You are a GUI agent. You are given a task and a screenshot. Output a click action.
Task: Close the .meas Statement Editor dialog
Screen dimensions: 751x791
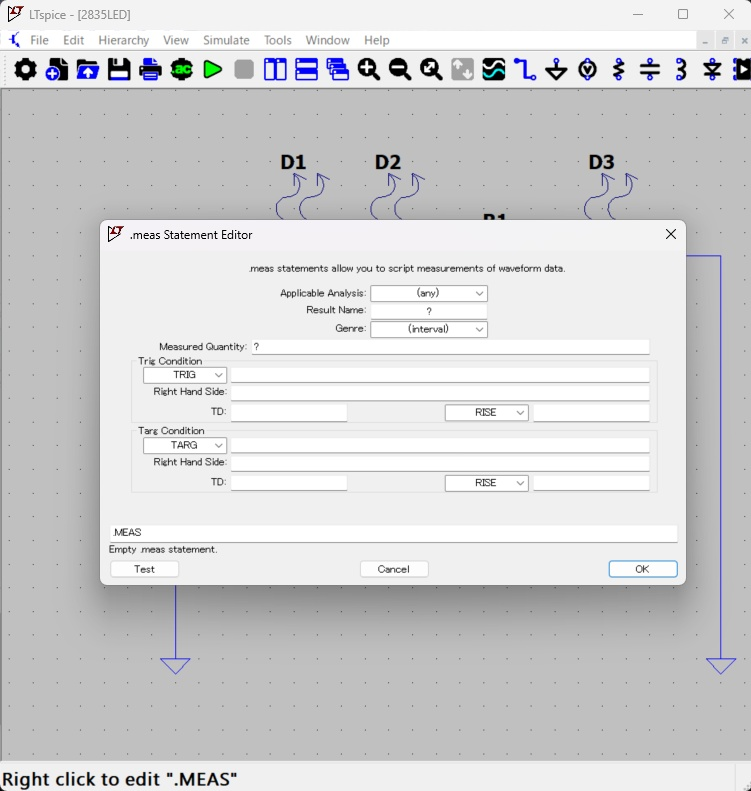point(670,234)
